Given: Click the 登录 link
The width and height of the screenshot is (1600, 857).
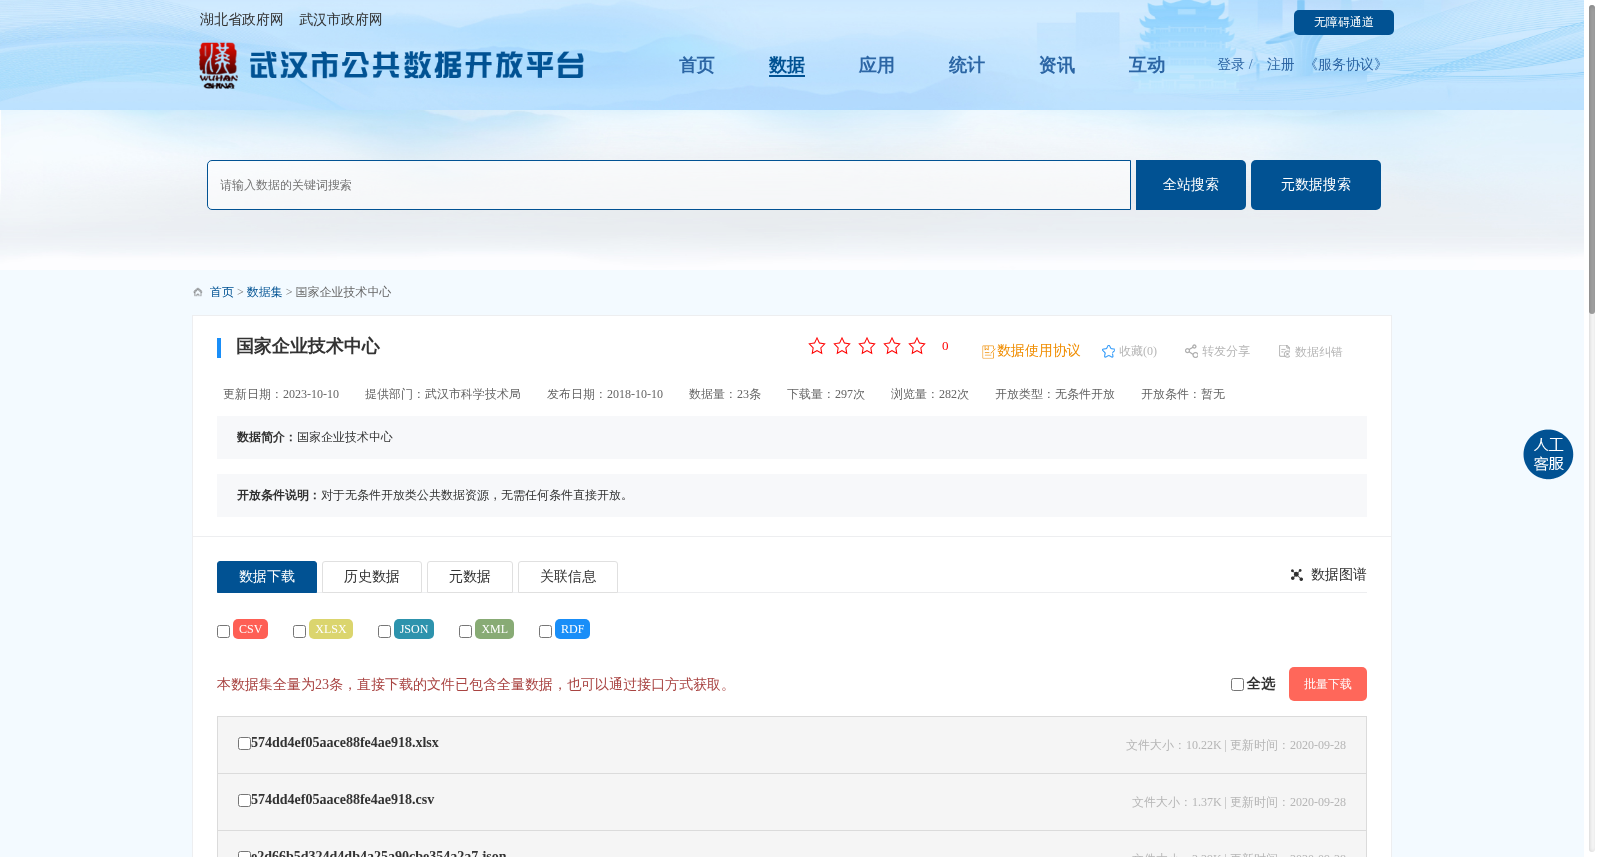Looking at the screenshot, I should point(1231,65).
